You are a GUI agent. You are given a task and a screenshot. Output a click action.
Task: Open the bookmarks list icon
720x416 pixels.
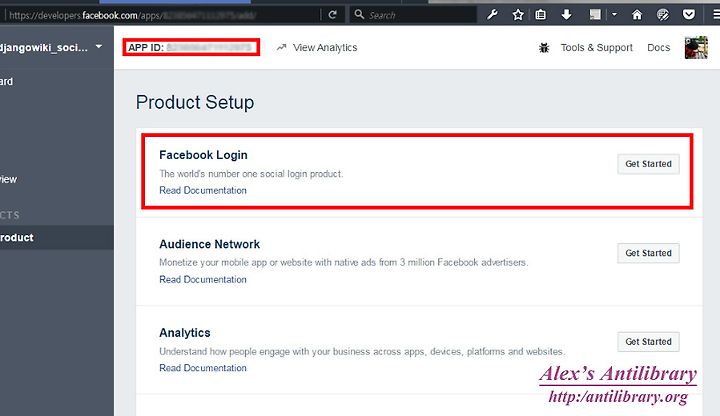(541, 15)
